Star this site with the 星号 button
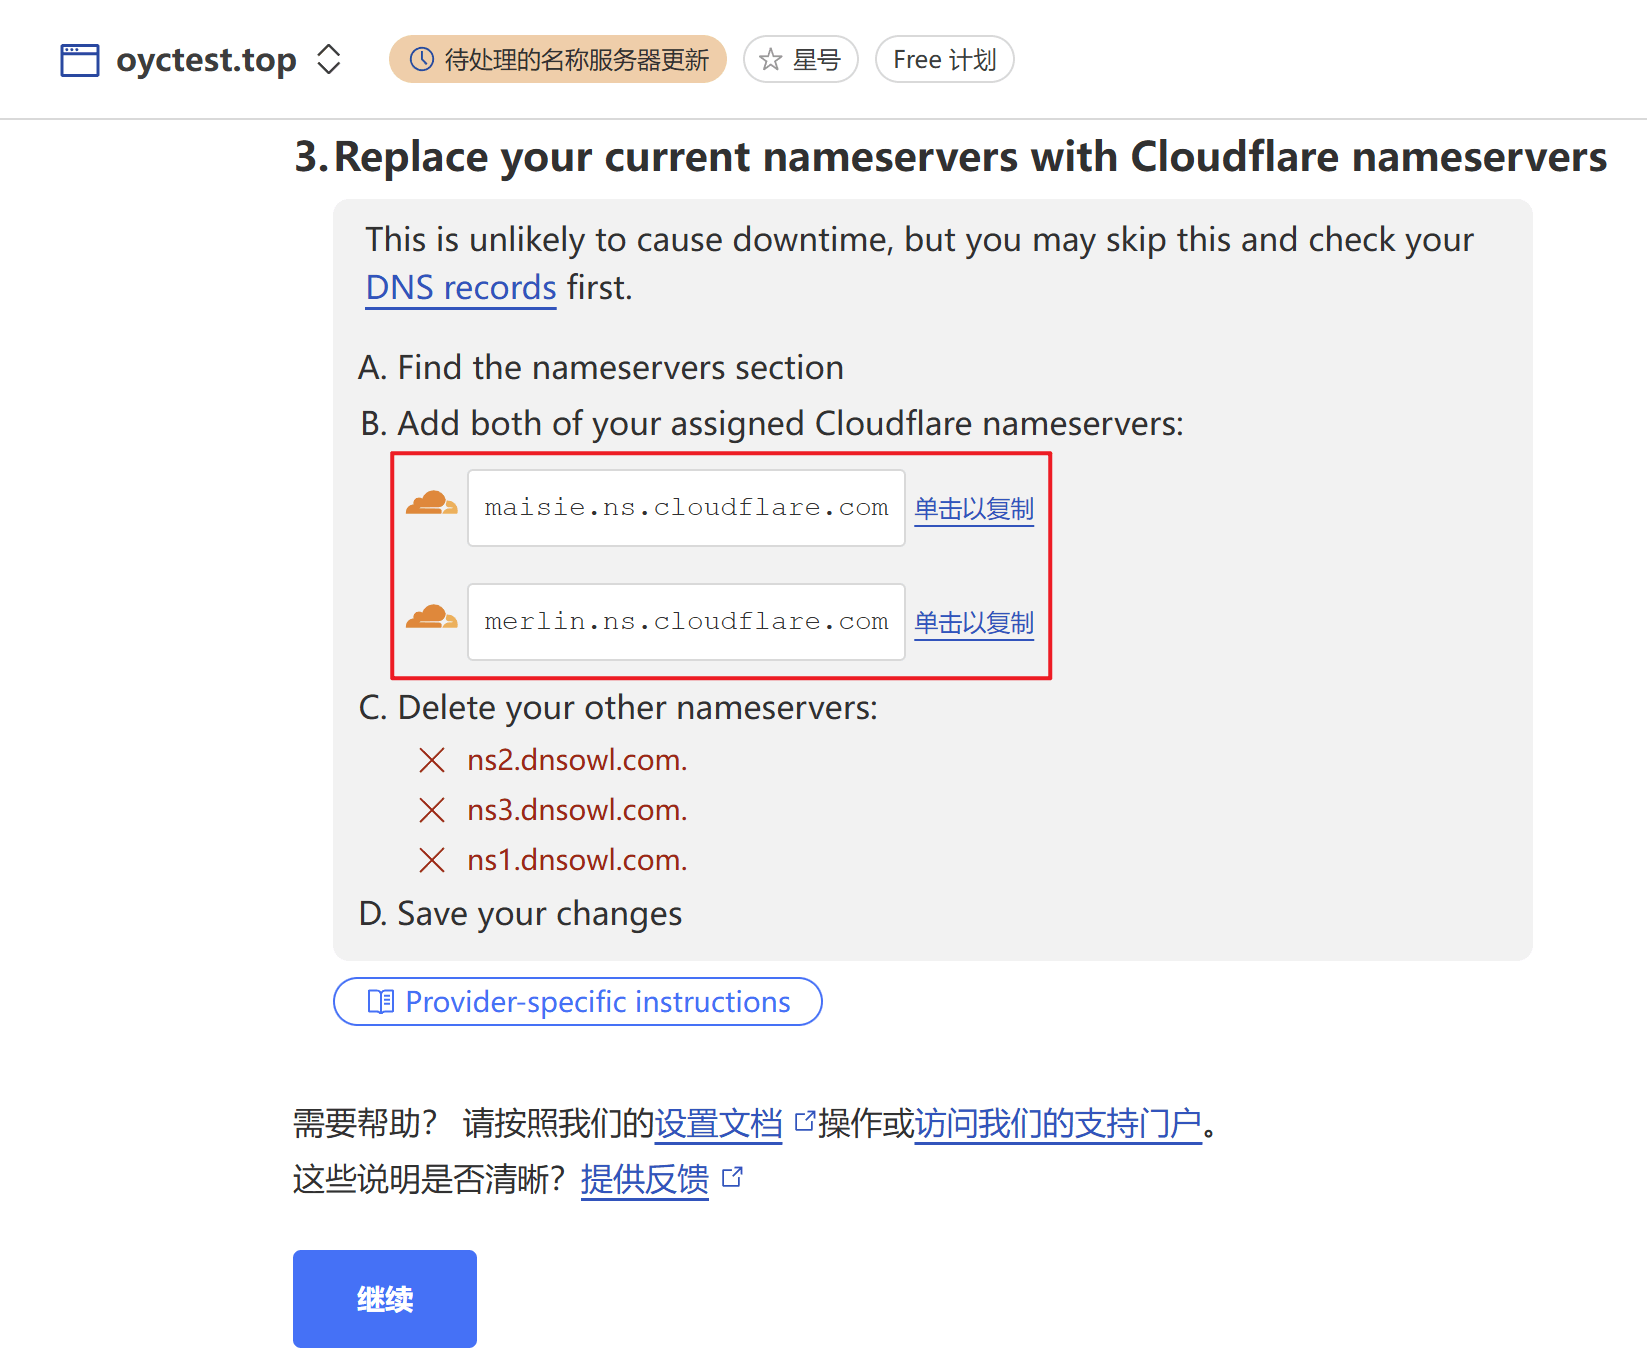This screenshot has width=1647, height=1354. point(800,60)
